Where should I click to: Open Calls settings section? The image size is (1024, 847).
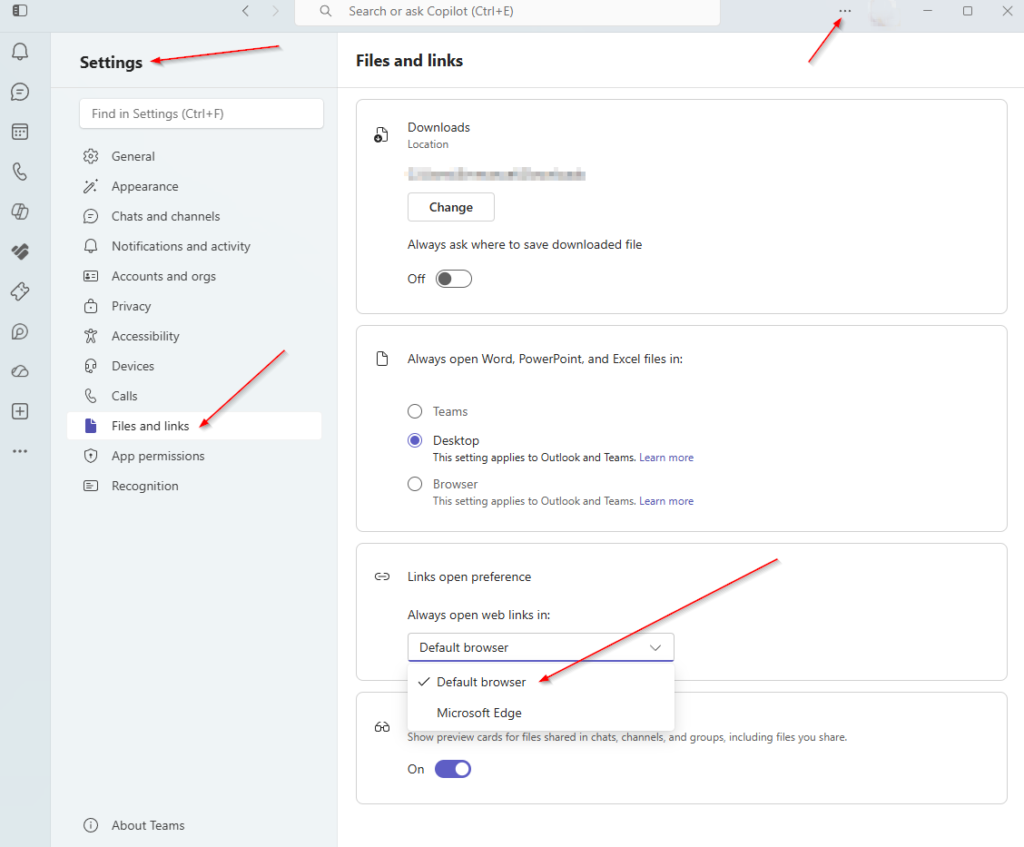click(x=195, y=396)
